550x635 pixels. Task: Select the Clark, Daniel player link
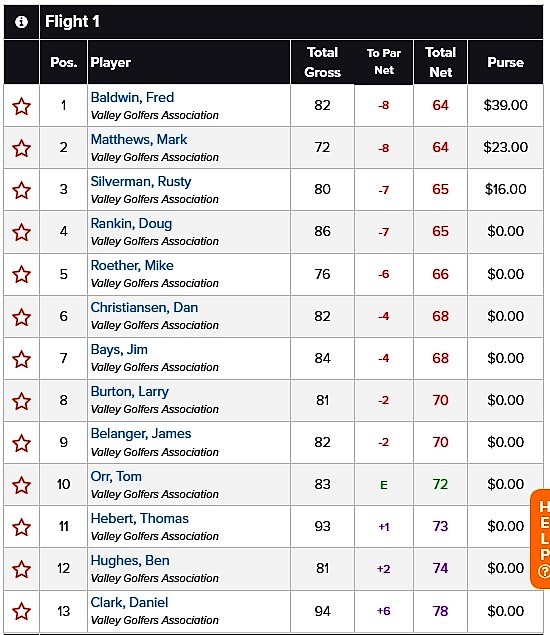(129, 603)
